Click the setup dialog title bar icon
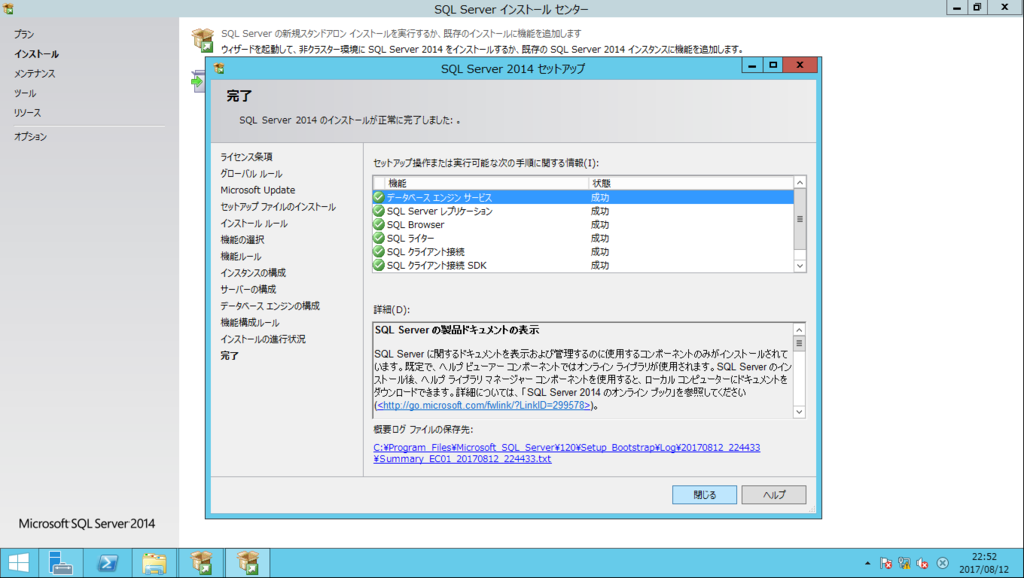The width and height of the screenshot is (1024, 578). click(219, 68)
